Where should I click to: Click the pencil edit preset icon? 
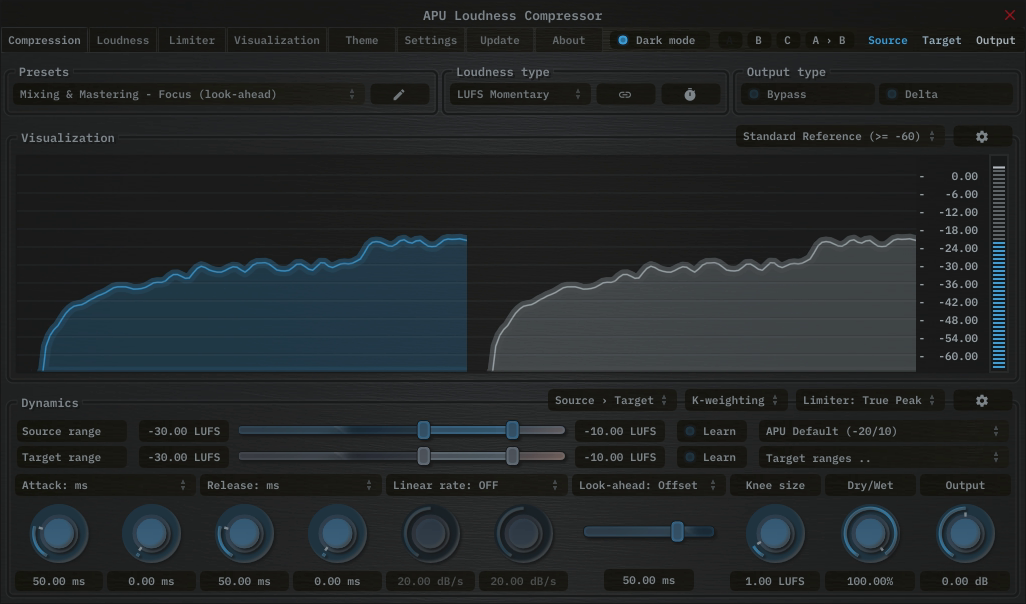tap(399, 94)
